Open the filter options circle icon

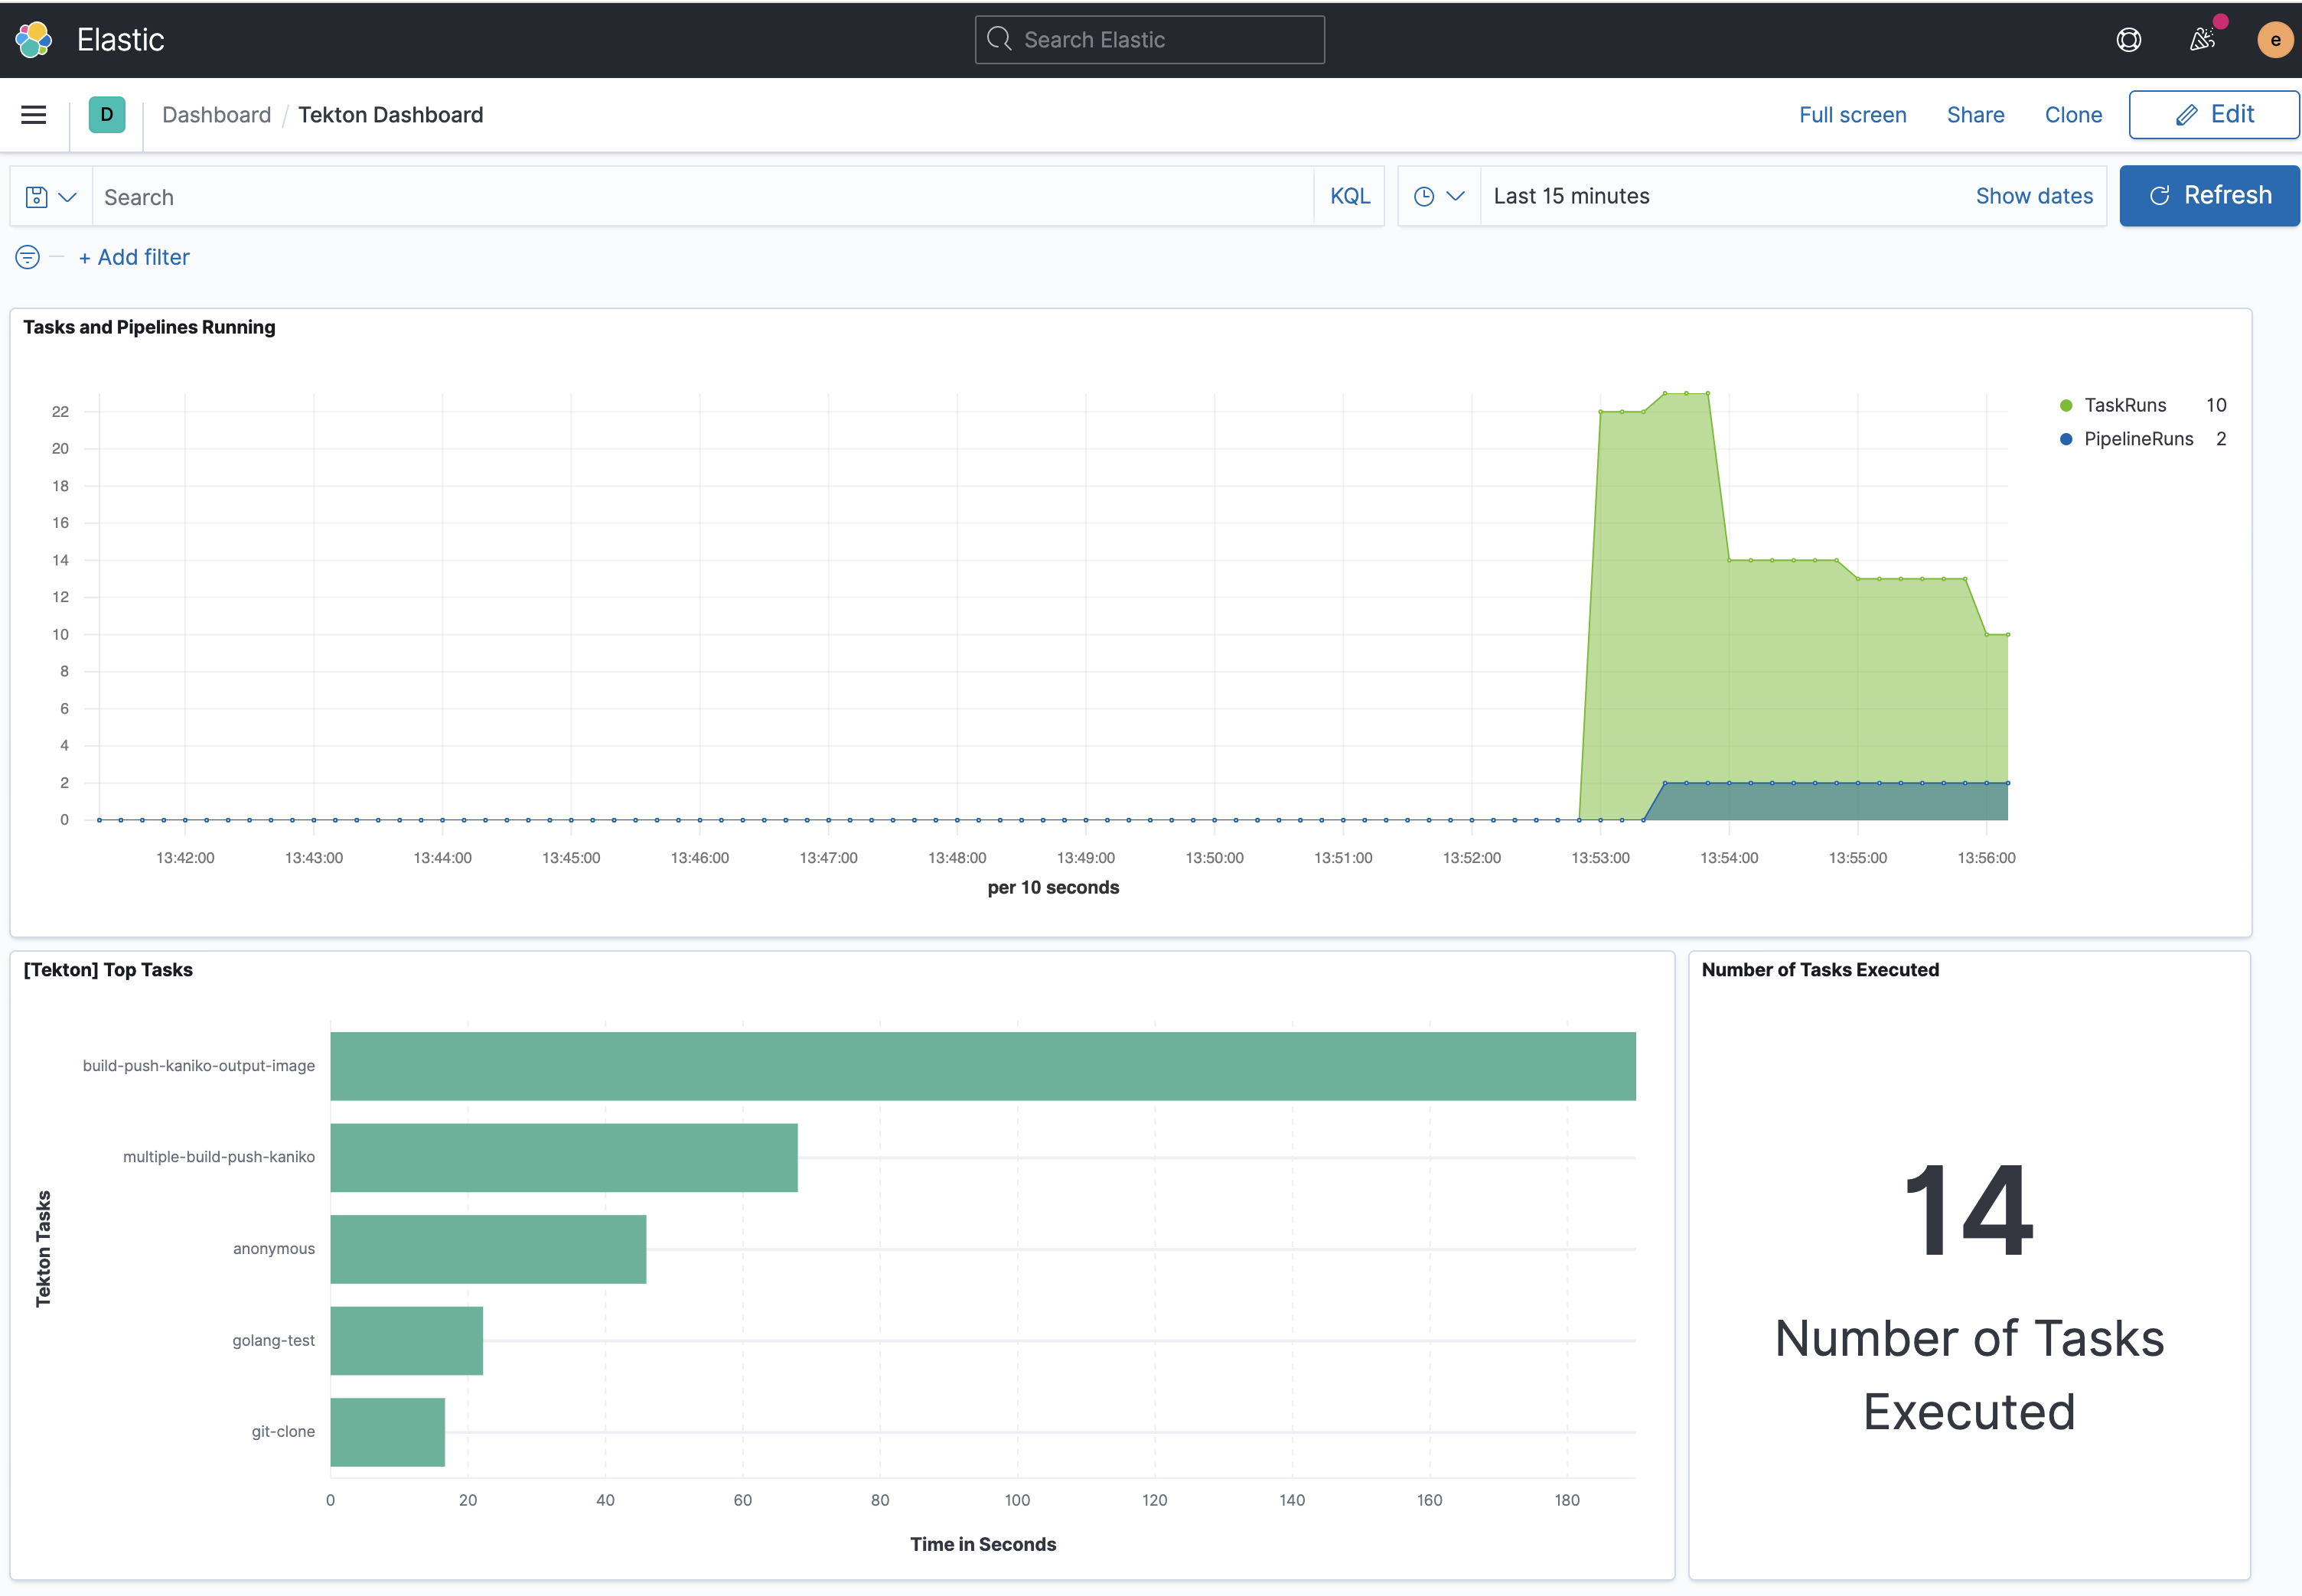pyautogui.click(x=28, y=257)
